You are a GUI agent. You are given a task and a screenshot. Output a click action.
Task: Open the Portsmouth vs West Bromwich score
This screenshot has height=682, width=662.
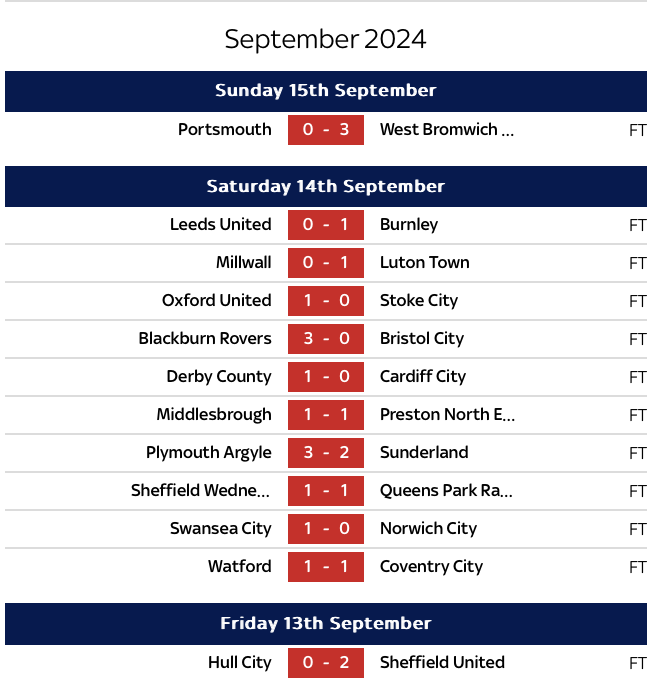pyautogui.click(x=326, y=130)
